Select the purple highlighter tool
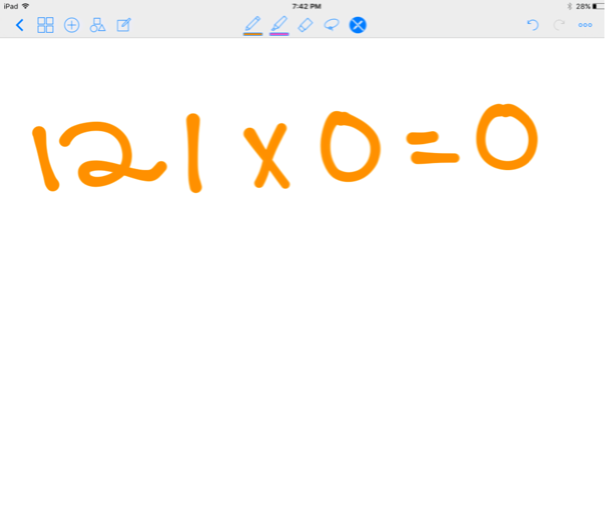The image size is (605, 518). [x=279, y=24]
